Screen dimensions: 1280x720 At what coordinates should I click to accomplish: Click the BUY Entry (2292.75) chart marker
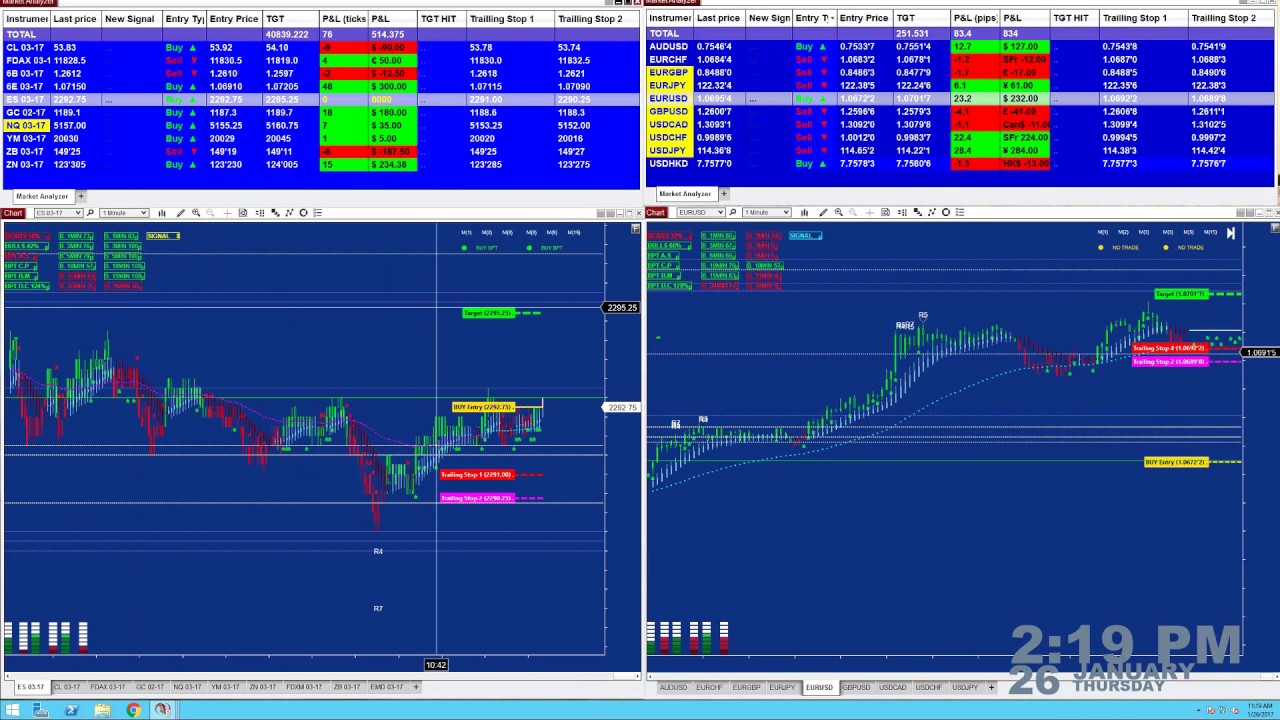[484, 407]
